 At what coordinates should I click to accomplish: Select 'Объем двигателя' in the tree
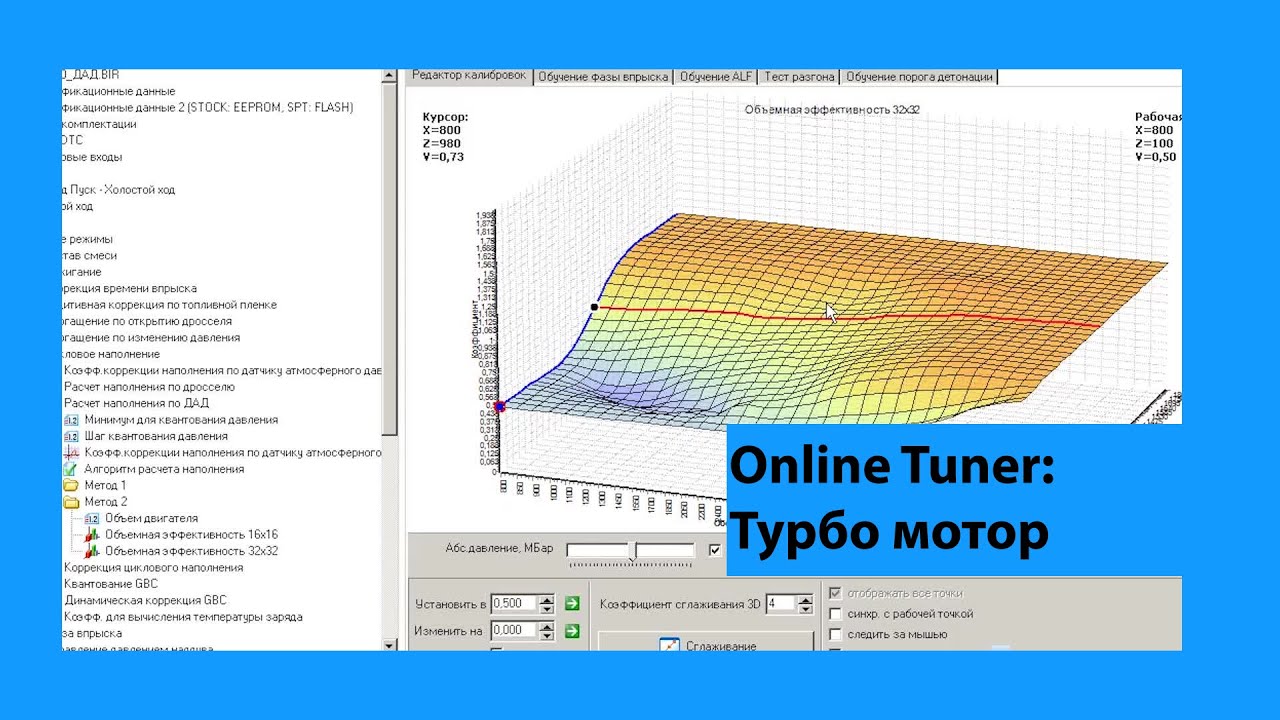pos(151,518)
